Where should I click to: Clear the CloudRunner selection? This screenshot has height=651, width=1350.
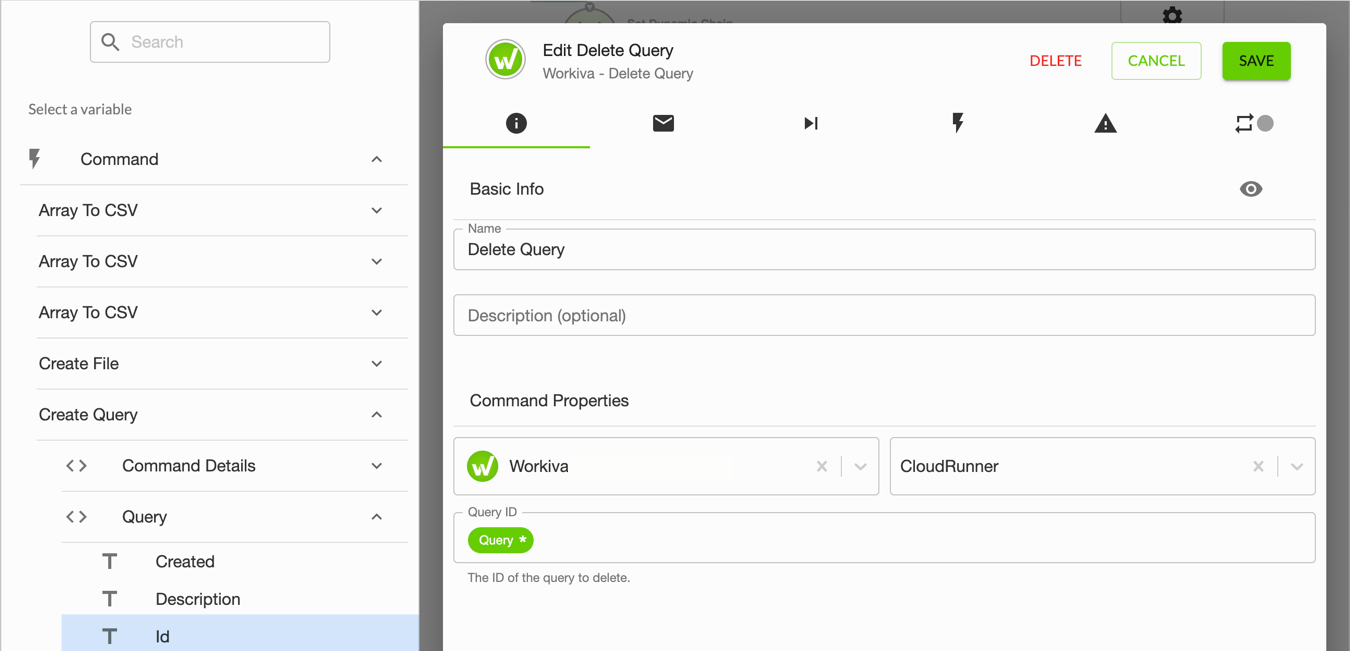click(x=1258, y=466)
